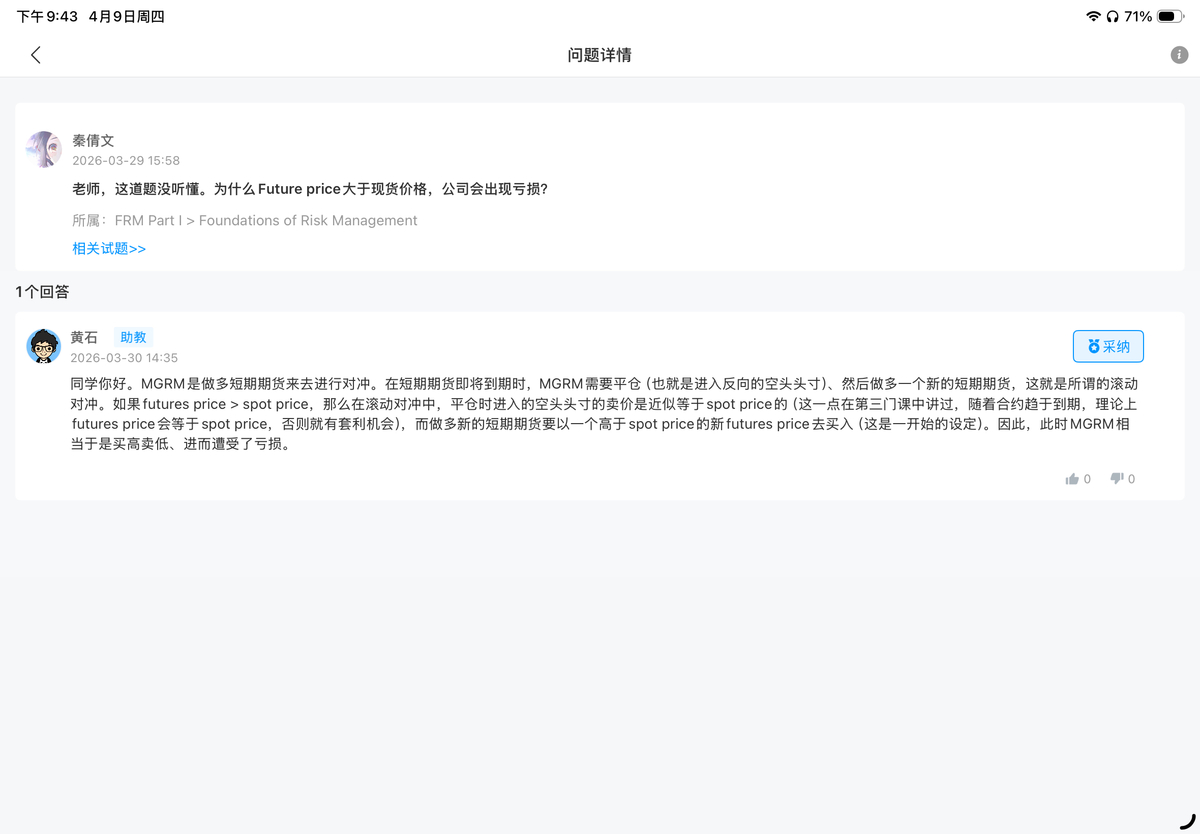The image size is (1200, 834).
Task: Open the info icon at top right
Action: point(1179,55)
